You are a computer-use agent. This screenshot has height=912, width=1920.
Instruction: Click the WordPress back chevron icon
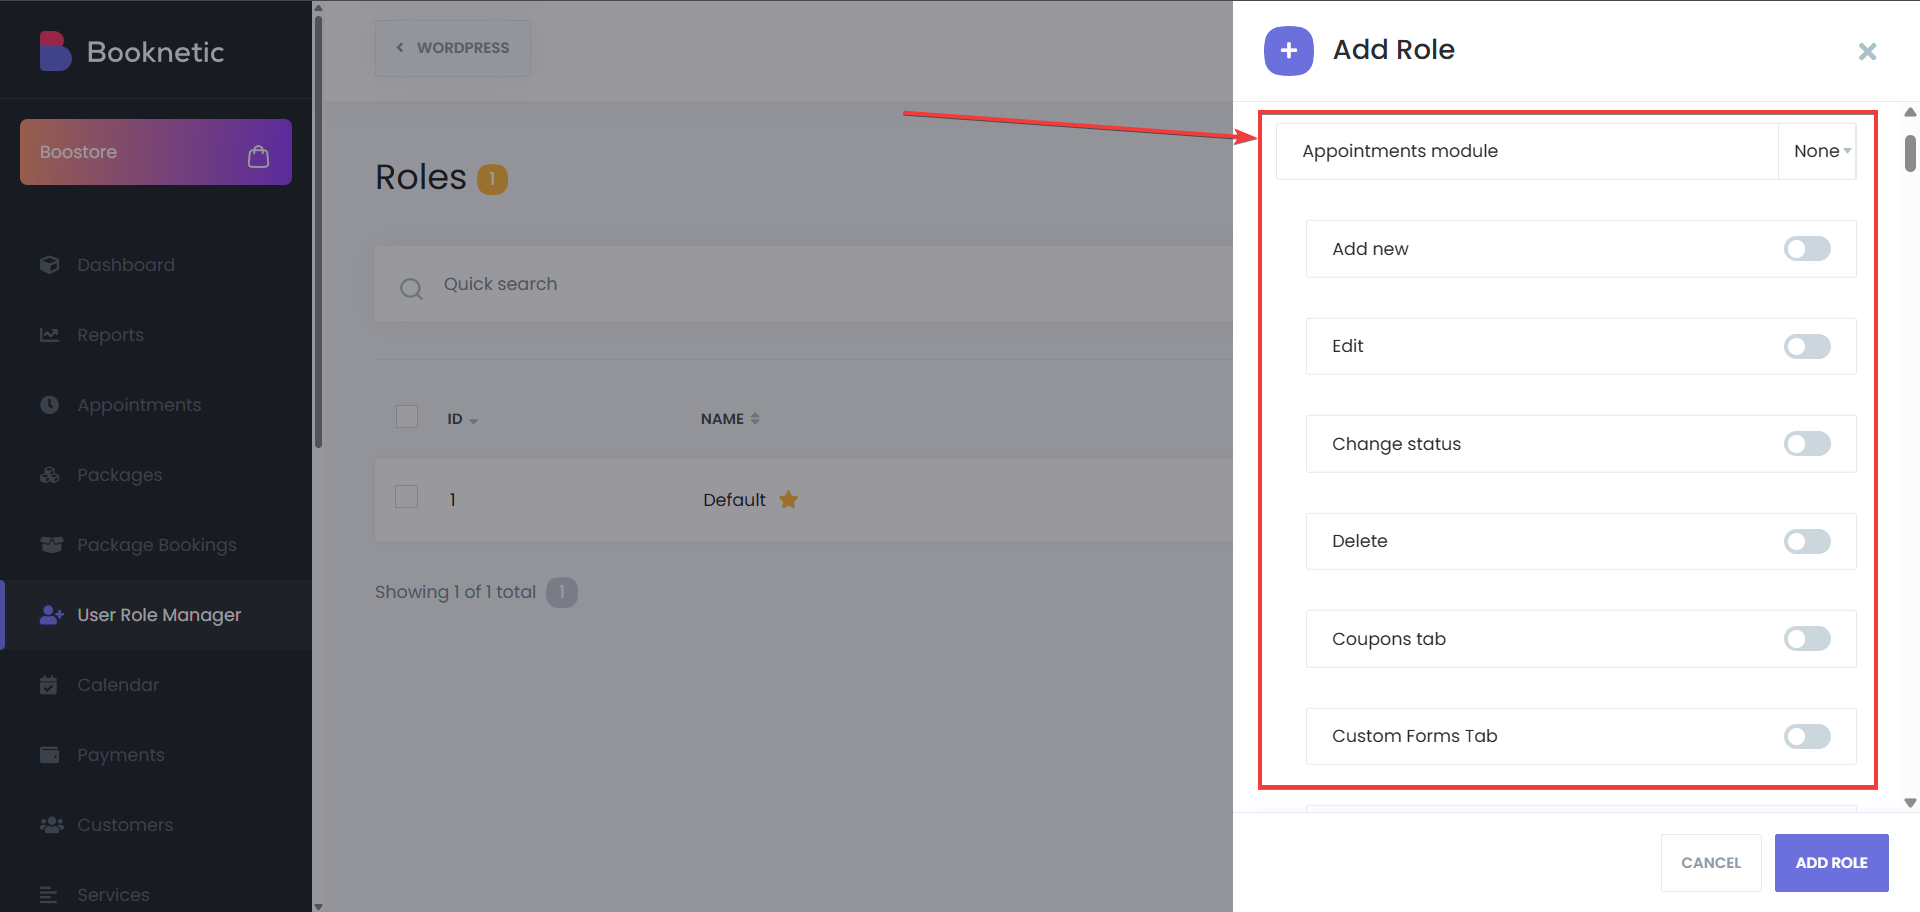pos(400,48)
